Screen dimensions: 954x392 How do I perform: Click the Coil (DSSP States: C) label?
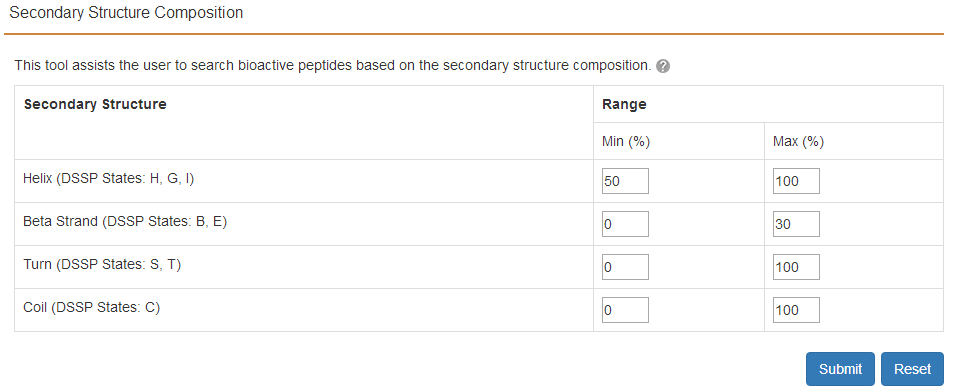(x=91, y=307)
